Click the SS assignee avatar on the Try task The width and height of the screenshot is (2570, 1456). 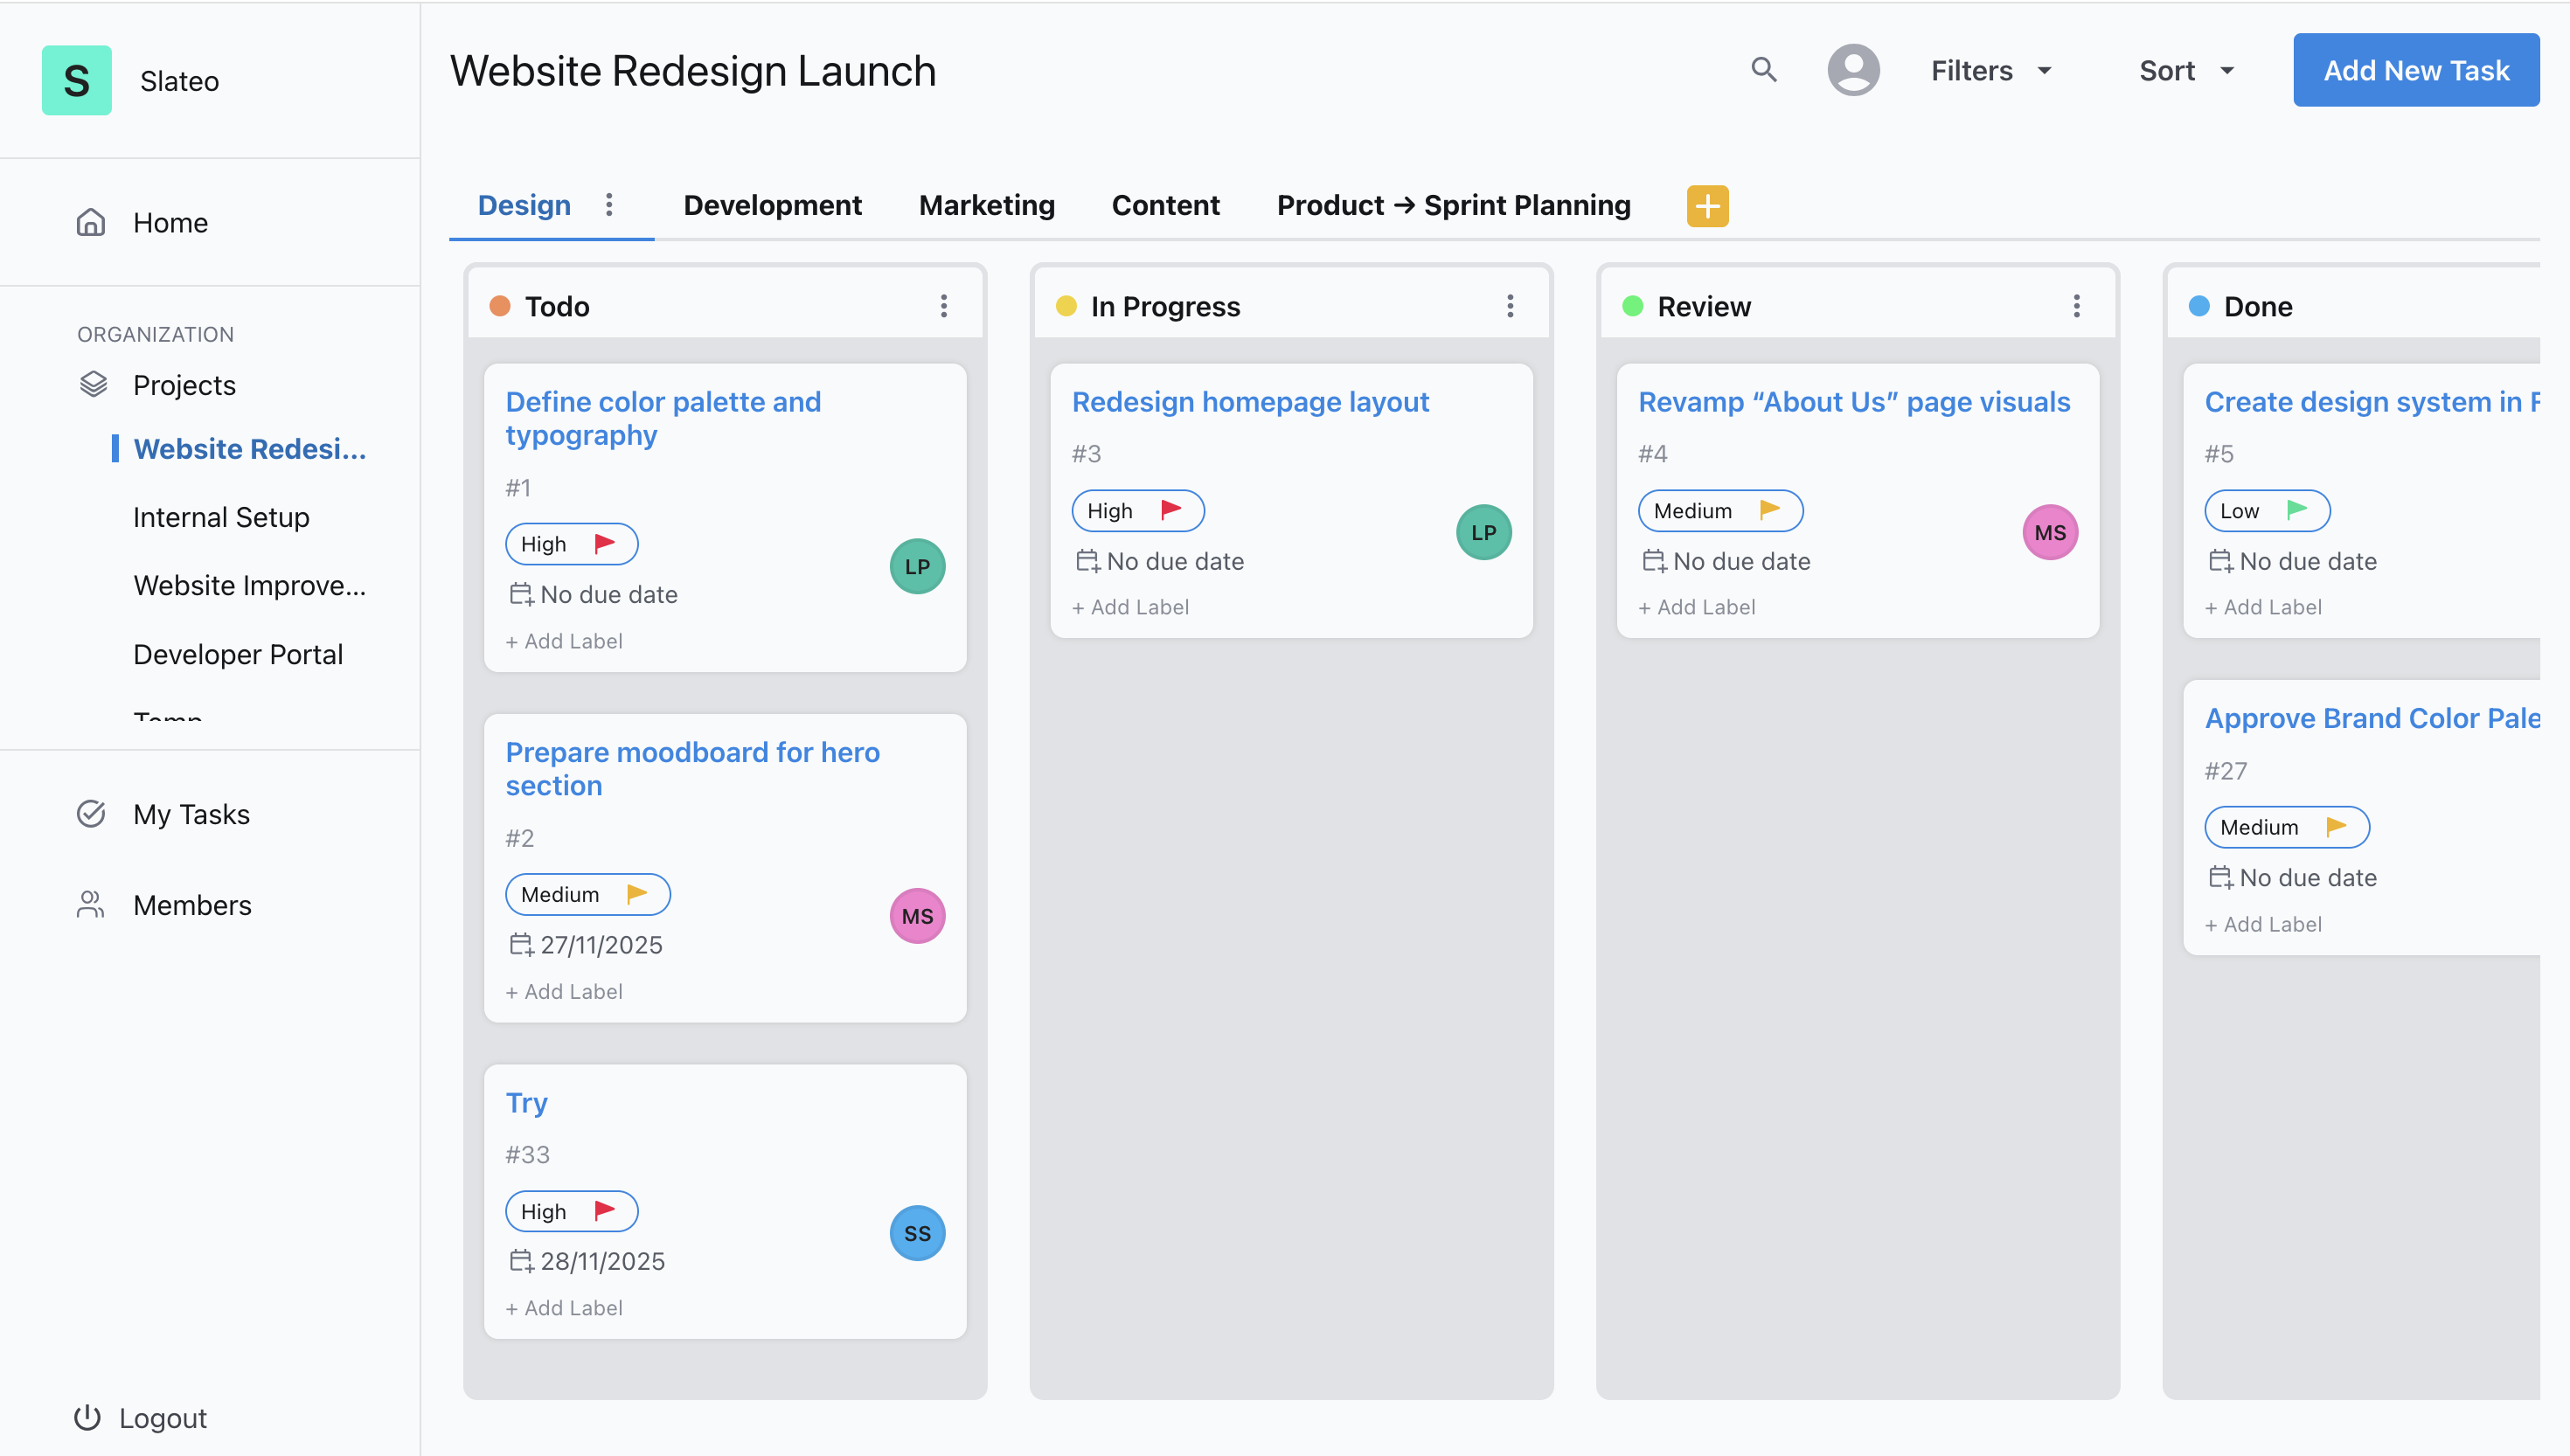pyautogui.click(x=916, y=1233)
